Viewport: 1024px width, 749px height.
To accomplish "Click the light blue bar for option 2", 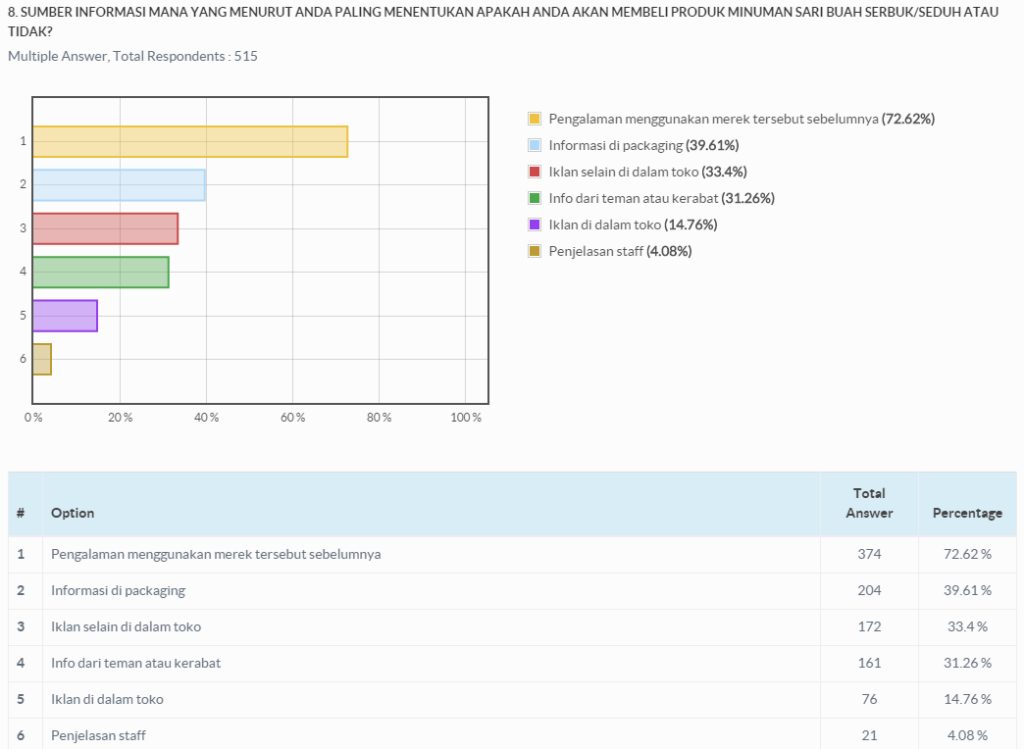I will click(119, 185).
